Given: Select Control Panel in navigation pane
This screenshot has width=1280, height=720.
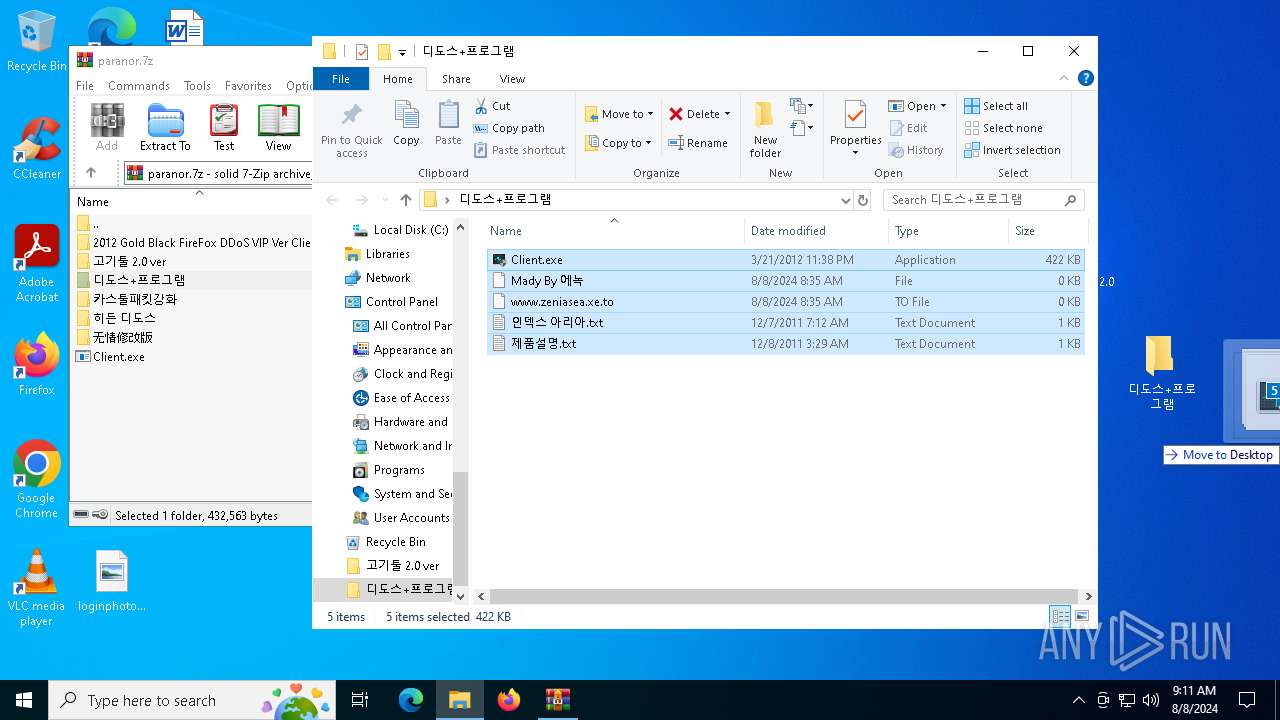Looking at the screenshot, I should click(x=391, y=302).
